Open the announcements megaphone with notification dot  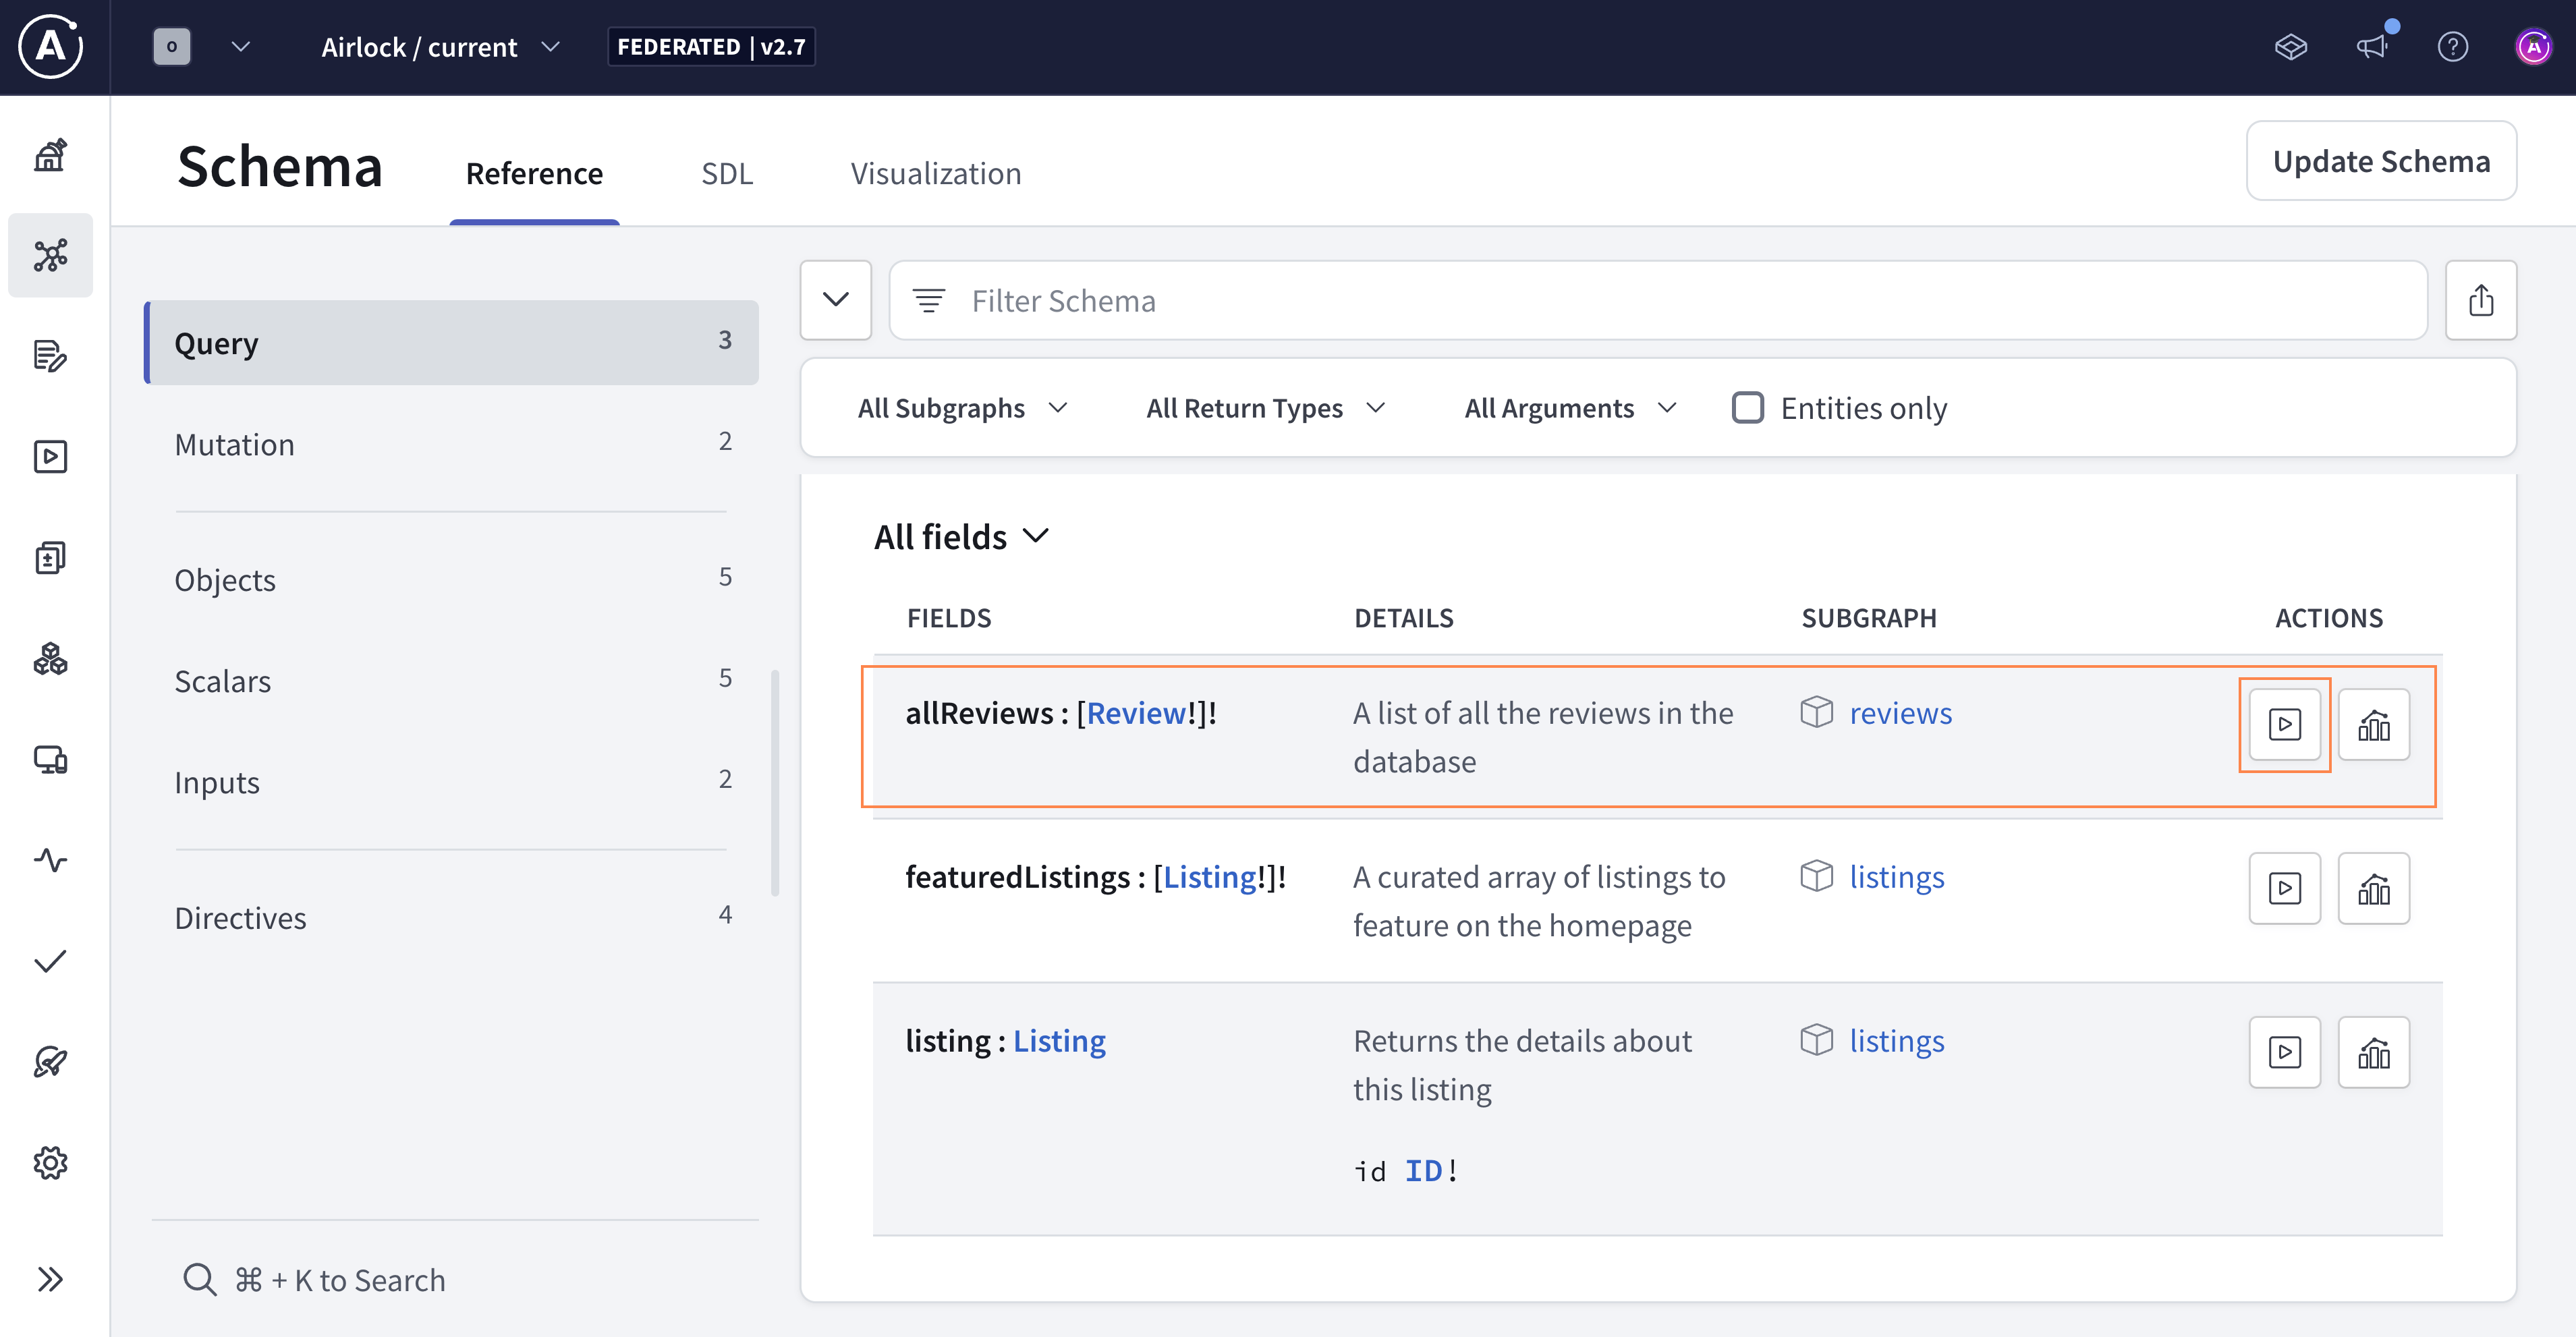(x=2374, y=46)
